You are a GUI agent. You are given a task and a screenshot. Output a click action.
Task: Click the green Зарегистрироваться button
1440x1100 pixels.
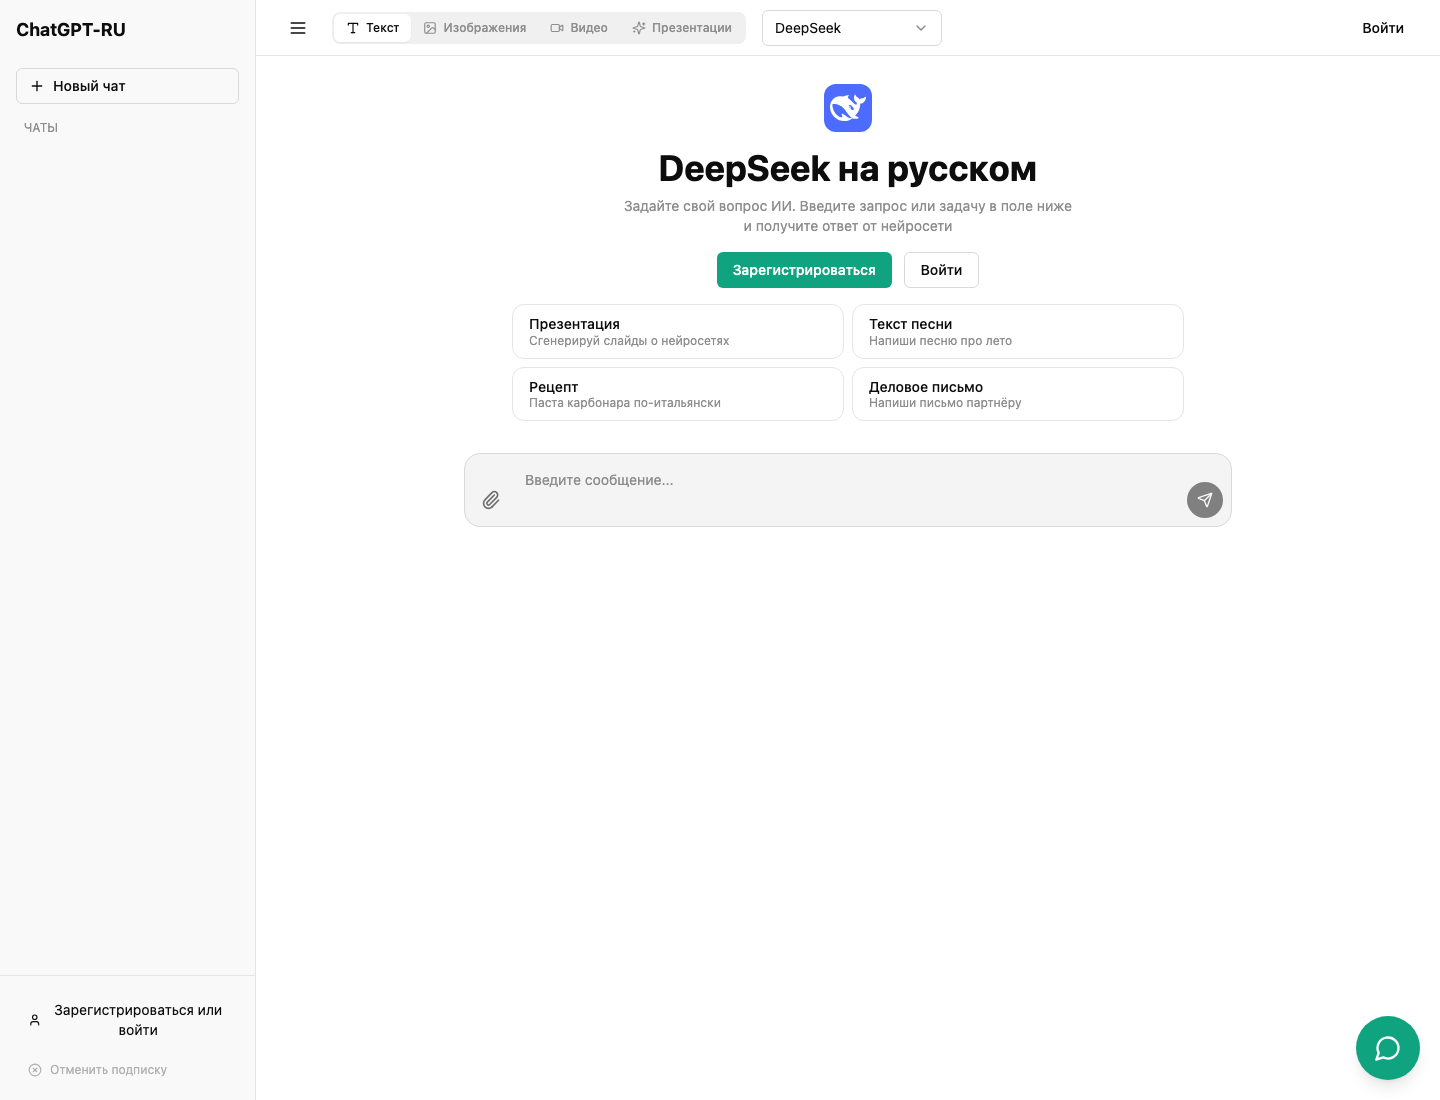tap(804, 270)
